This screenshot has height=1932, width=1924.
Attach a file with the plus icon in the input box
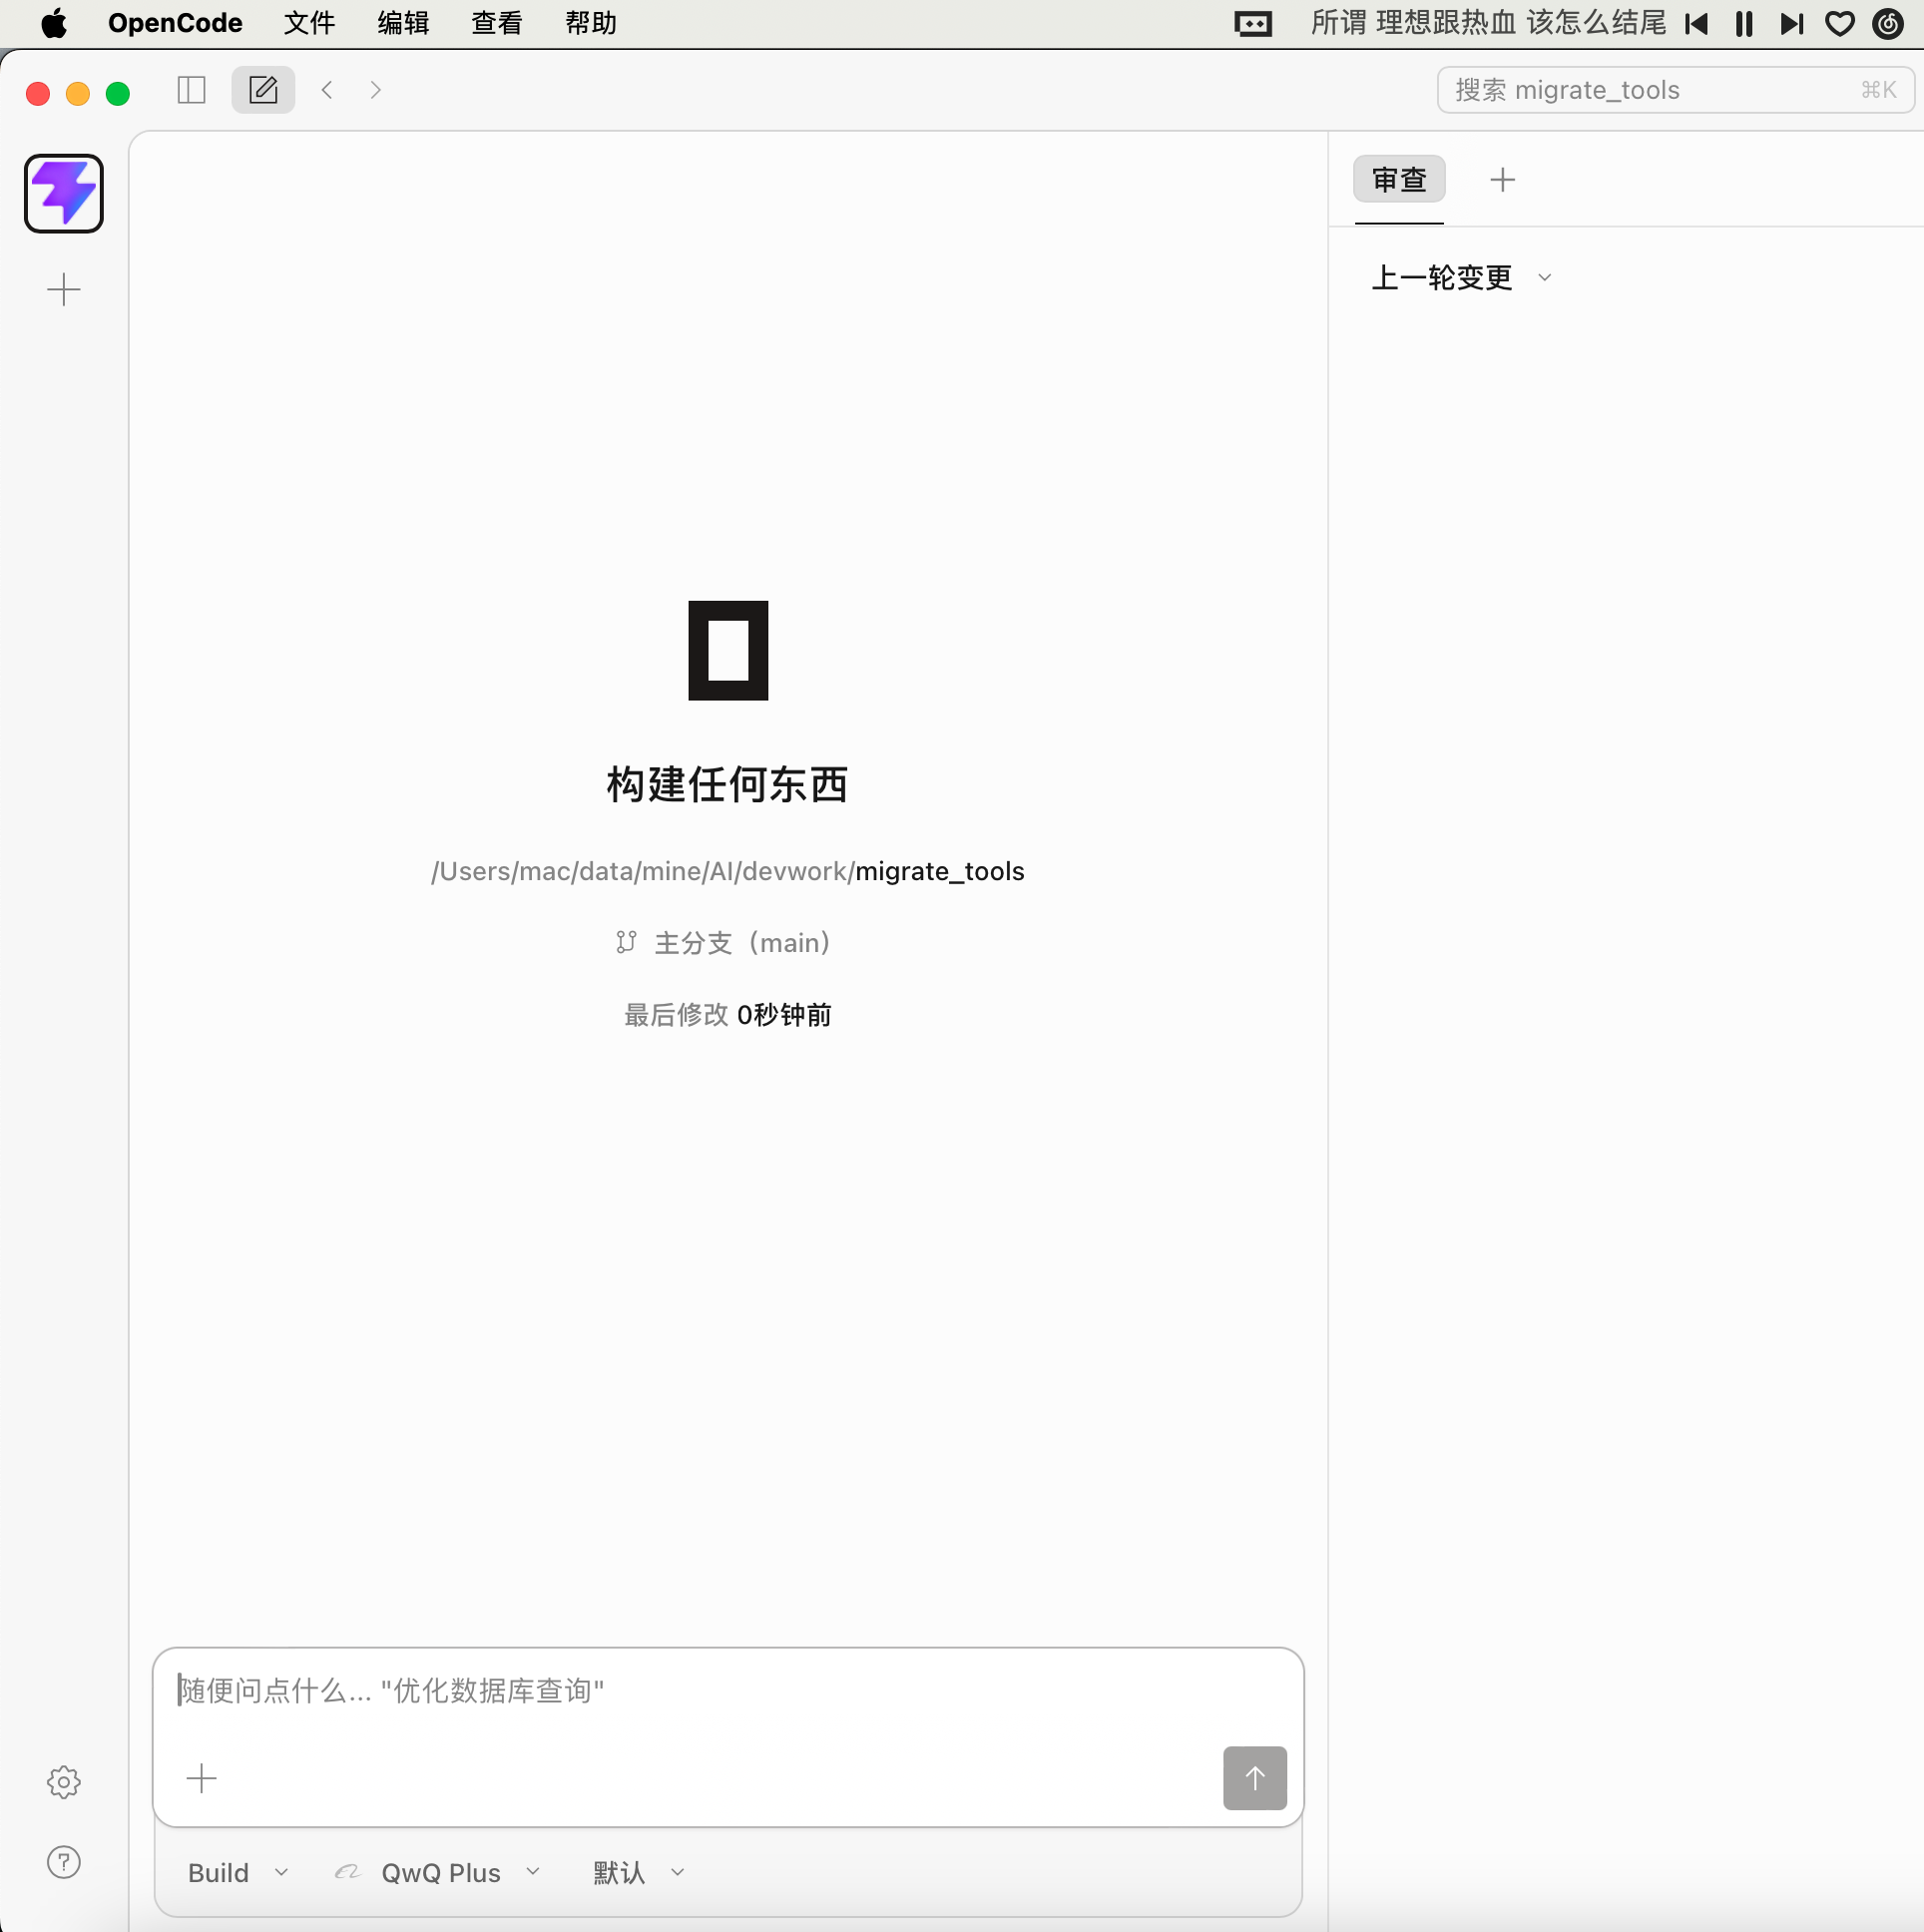(201, 1778)
